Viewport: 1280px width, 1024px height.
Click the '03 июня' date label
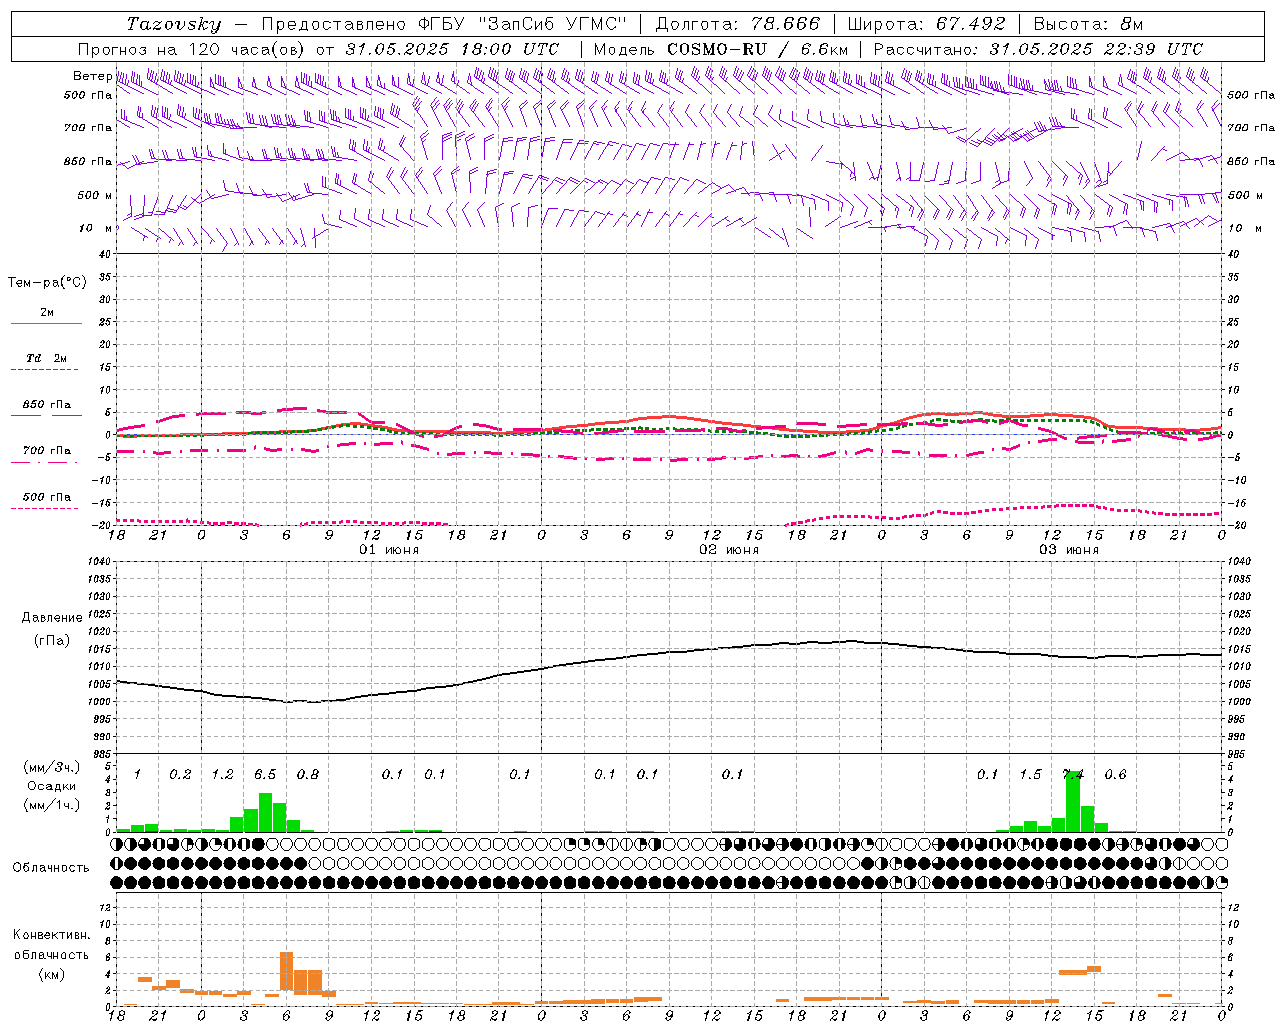(x=1069, y=550)
